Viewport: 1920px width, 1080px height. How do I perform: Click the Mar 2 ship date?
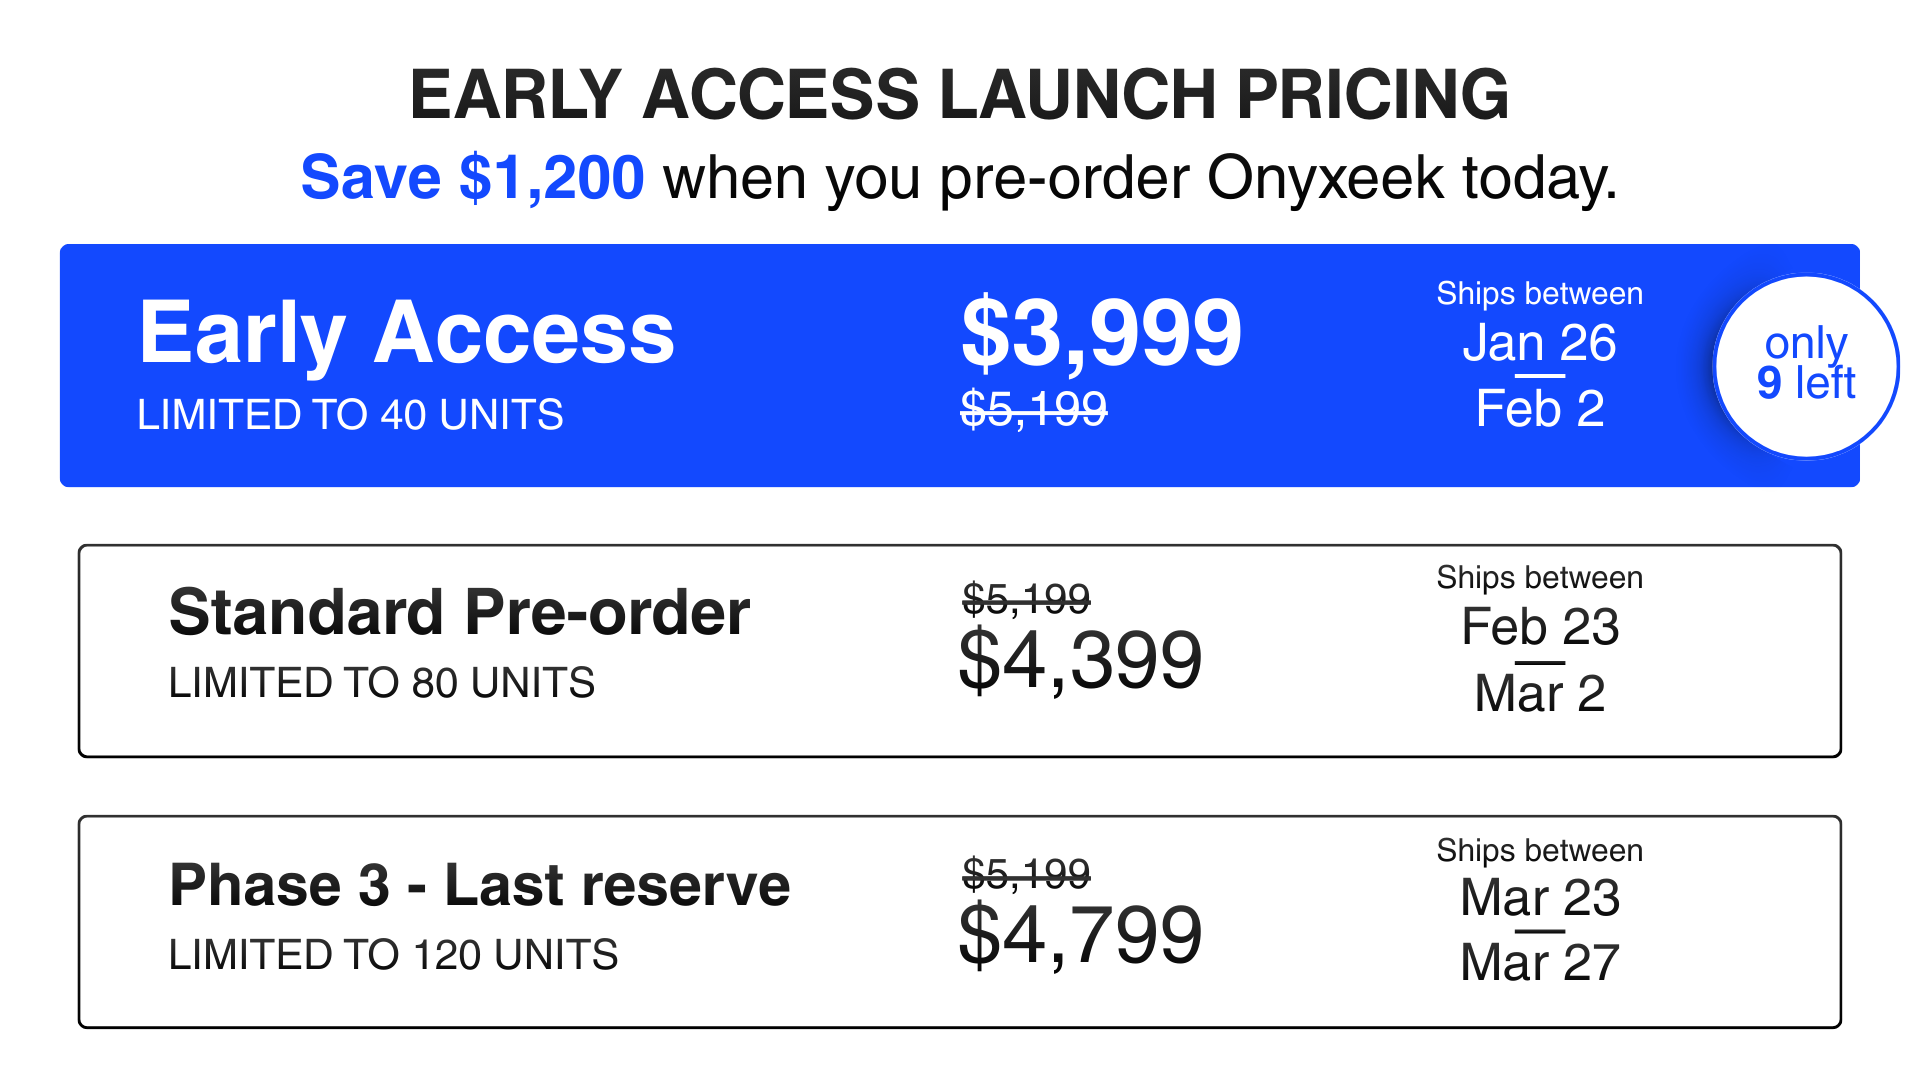(1540, 693)
